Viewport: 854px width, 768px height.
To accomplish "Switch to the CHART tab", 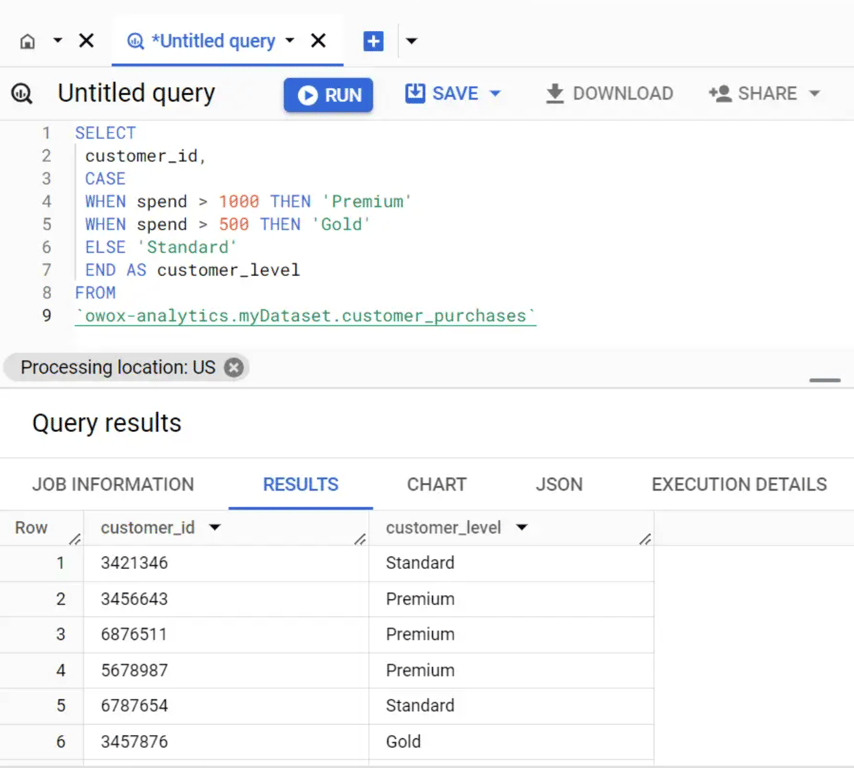I will pos(437,484).
